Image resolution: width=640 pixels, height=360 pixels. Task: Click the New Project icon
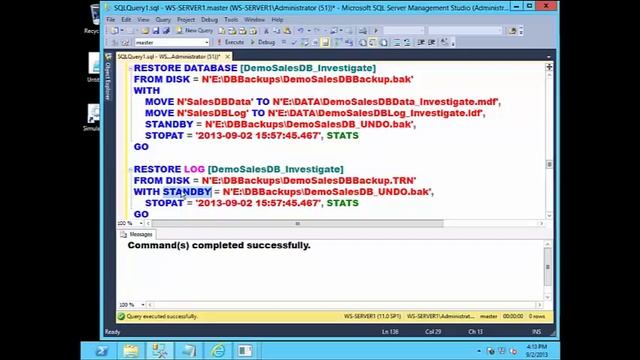tap(115, 31)
